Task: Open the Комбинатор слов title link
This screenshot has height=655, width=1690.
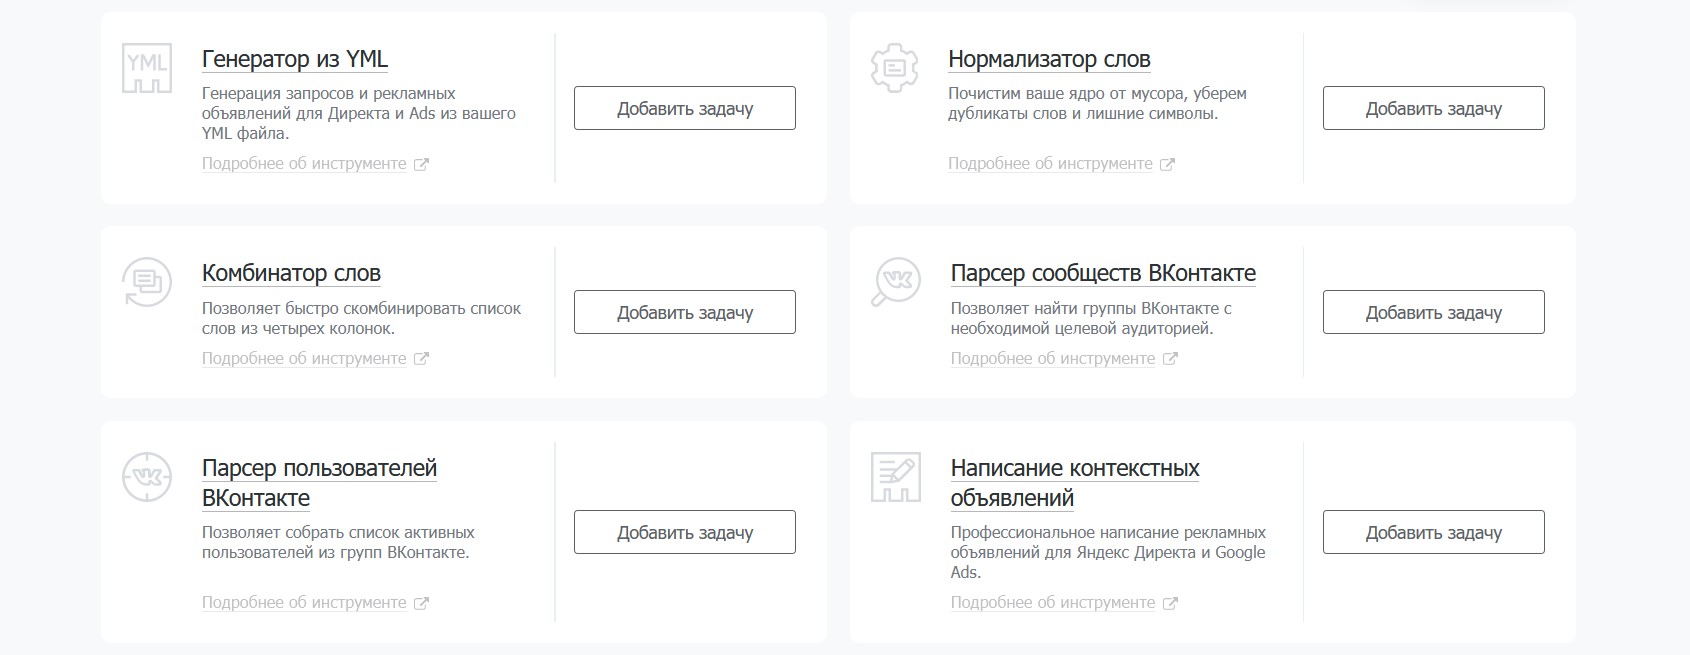Action: coord(291,273)
